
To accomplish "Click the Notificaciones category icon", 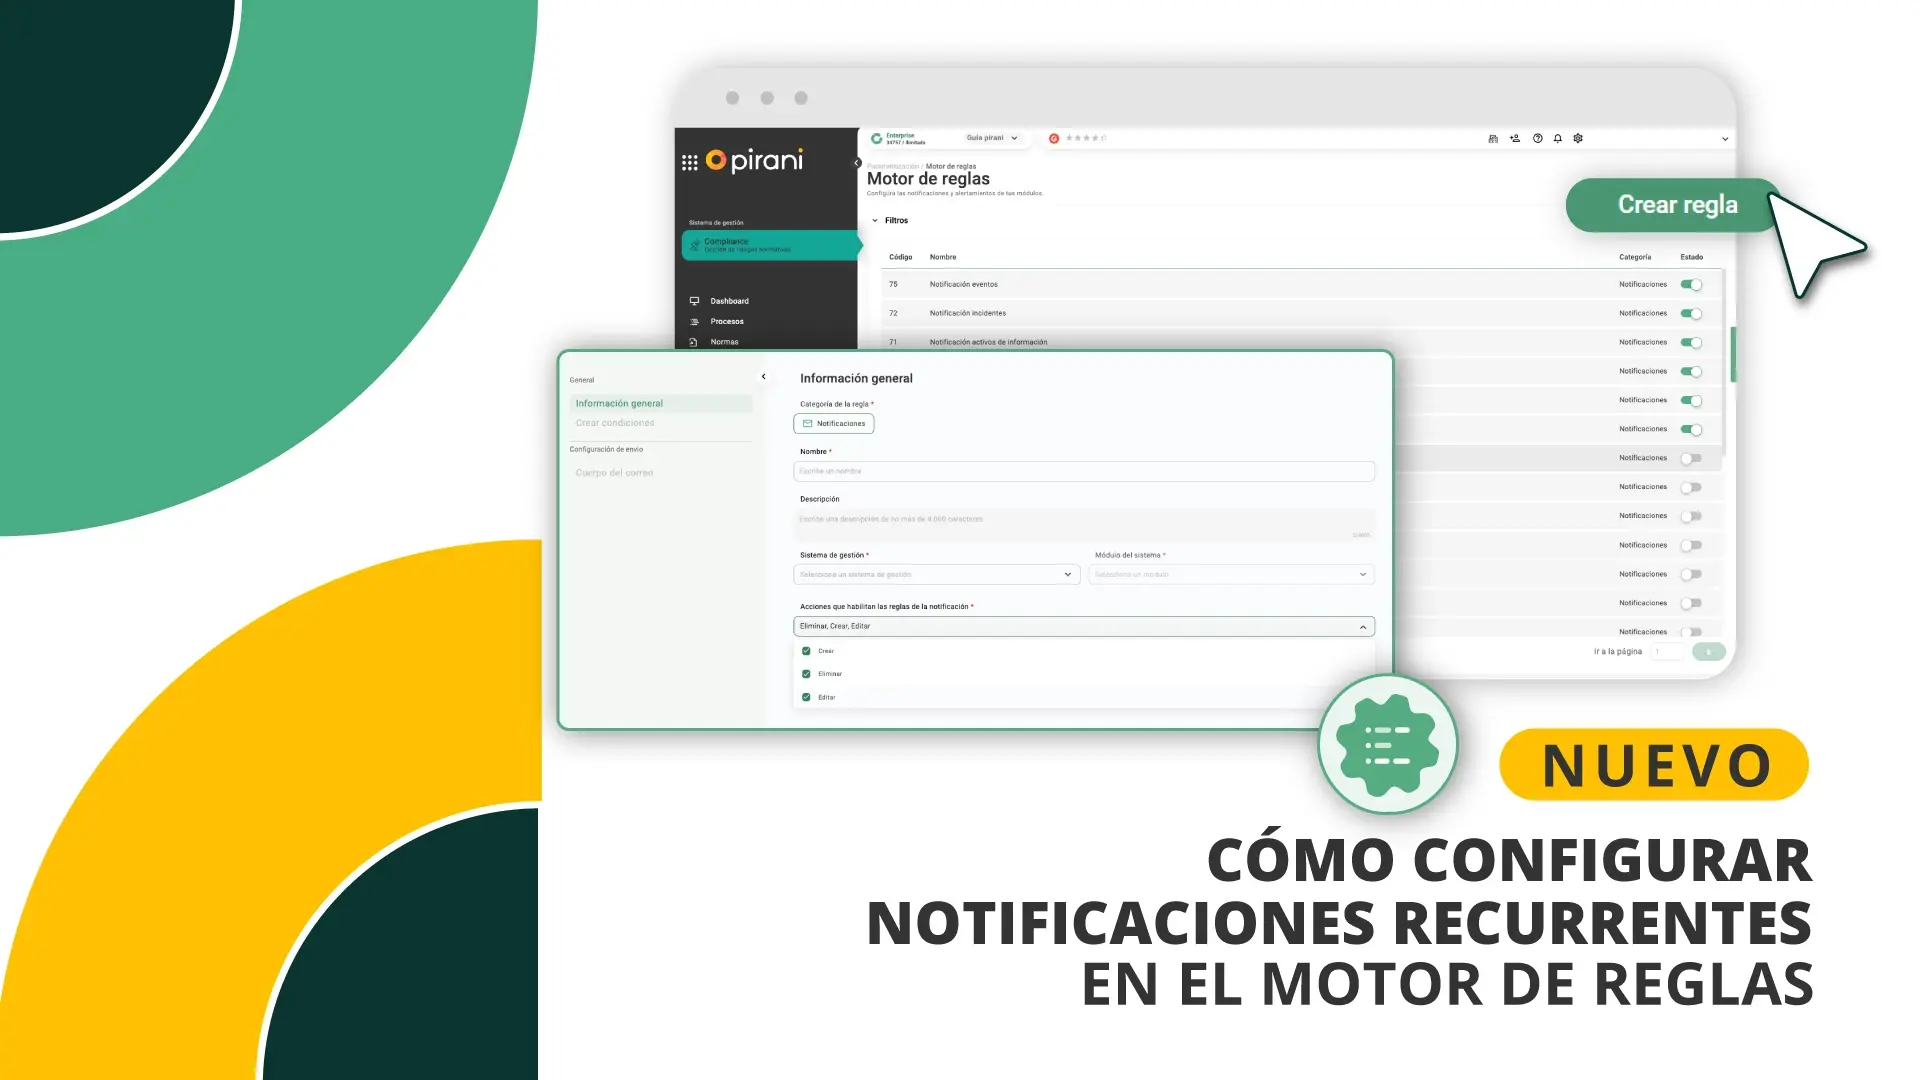I will [807, 423].
